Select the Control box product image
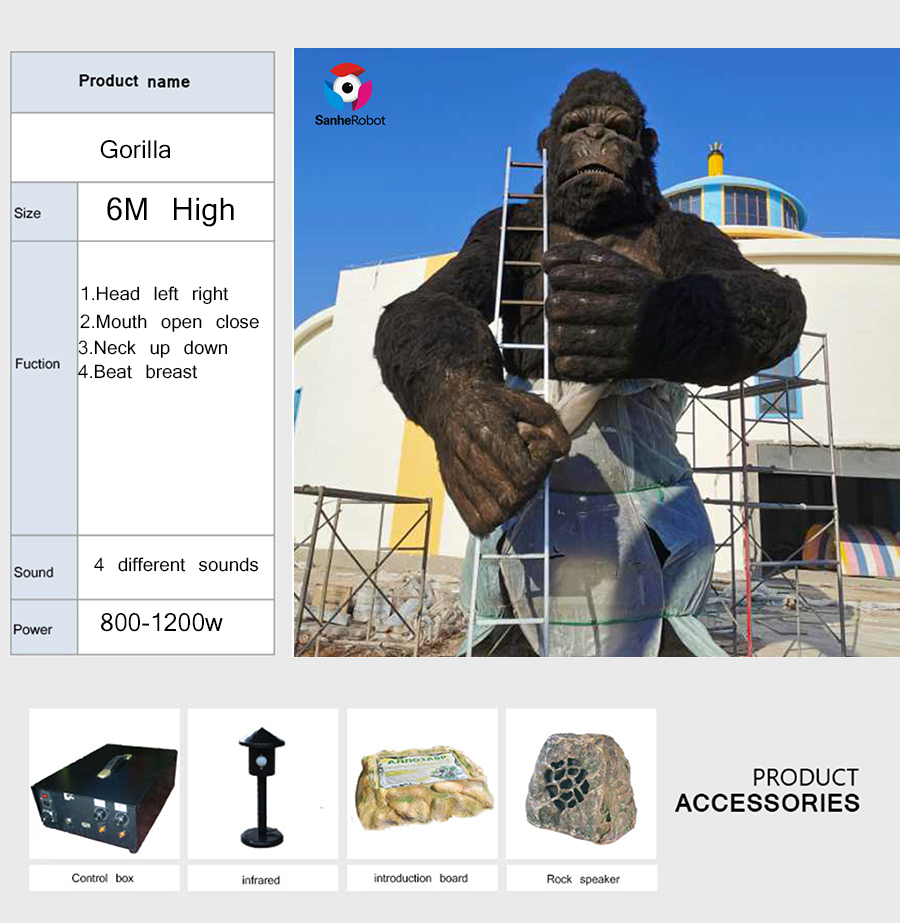Screen dimensions: 900x923 104,783
